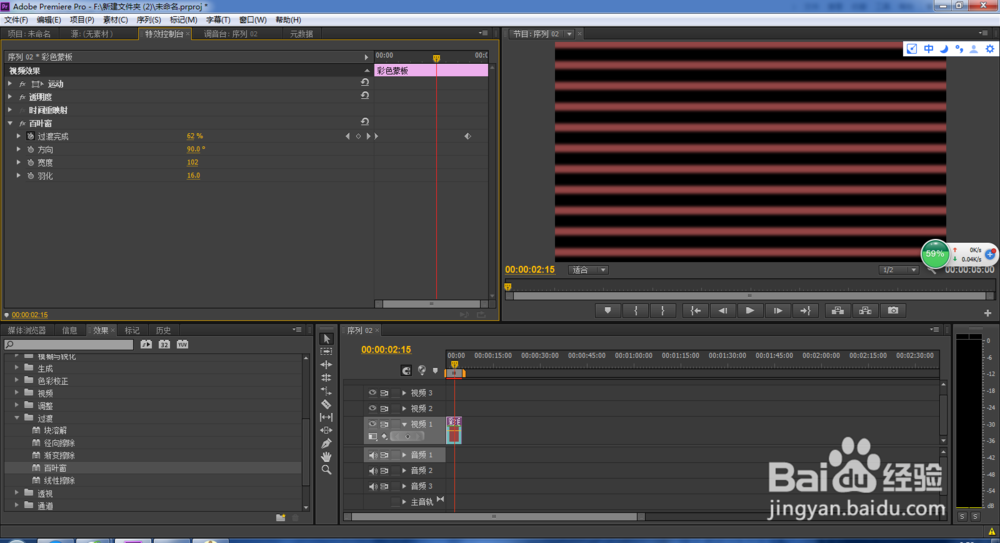Image resolution: width=1000 pixels, height=543 pixels.
Task: Select the Hand tool
Action: tap(327, 456)
